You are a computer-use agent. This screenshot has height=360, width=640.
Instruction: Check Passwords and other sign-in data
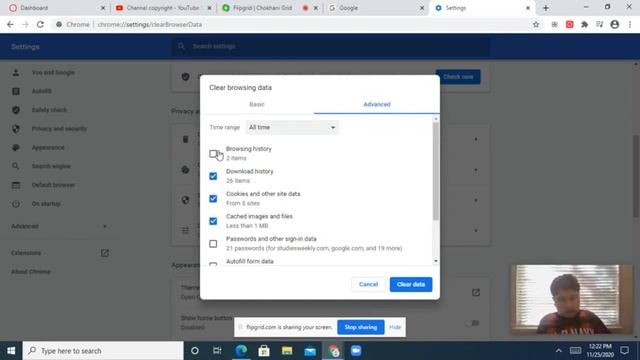click(x=213, y=244)
